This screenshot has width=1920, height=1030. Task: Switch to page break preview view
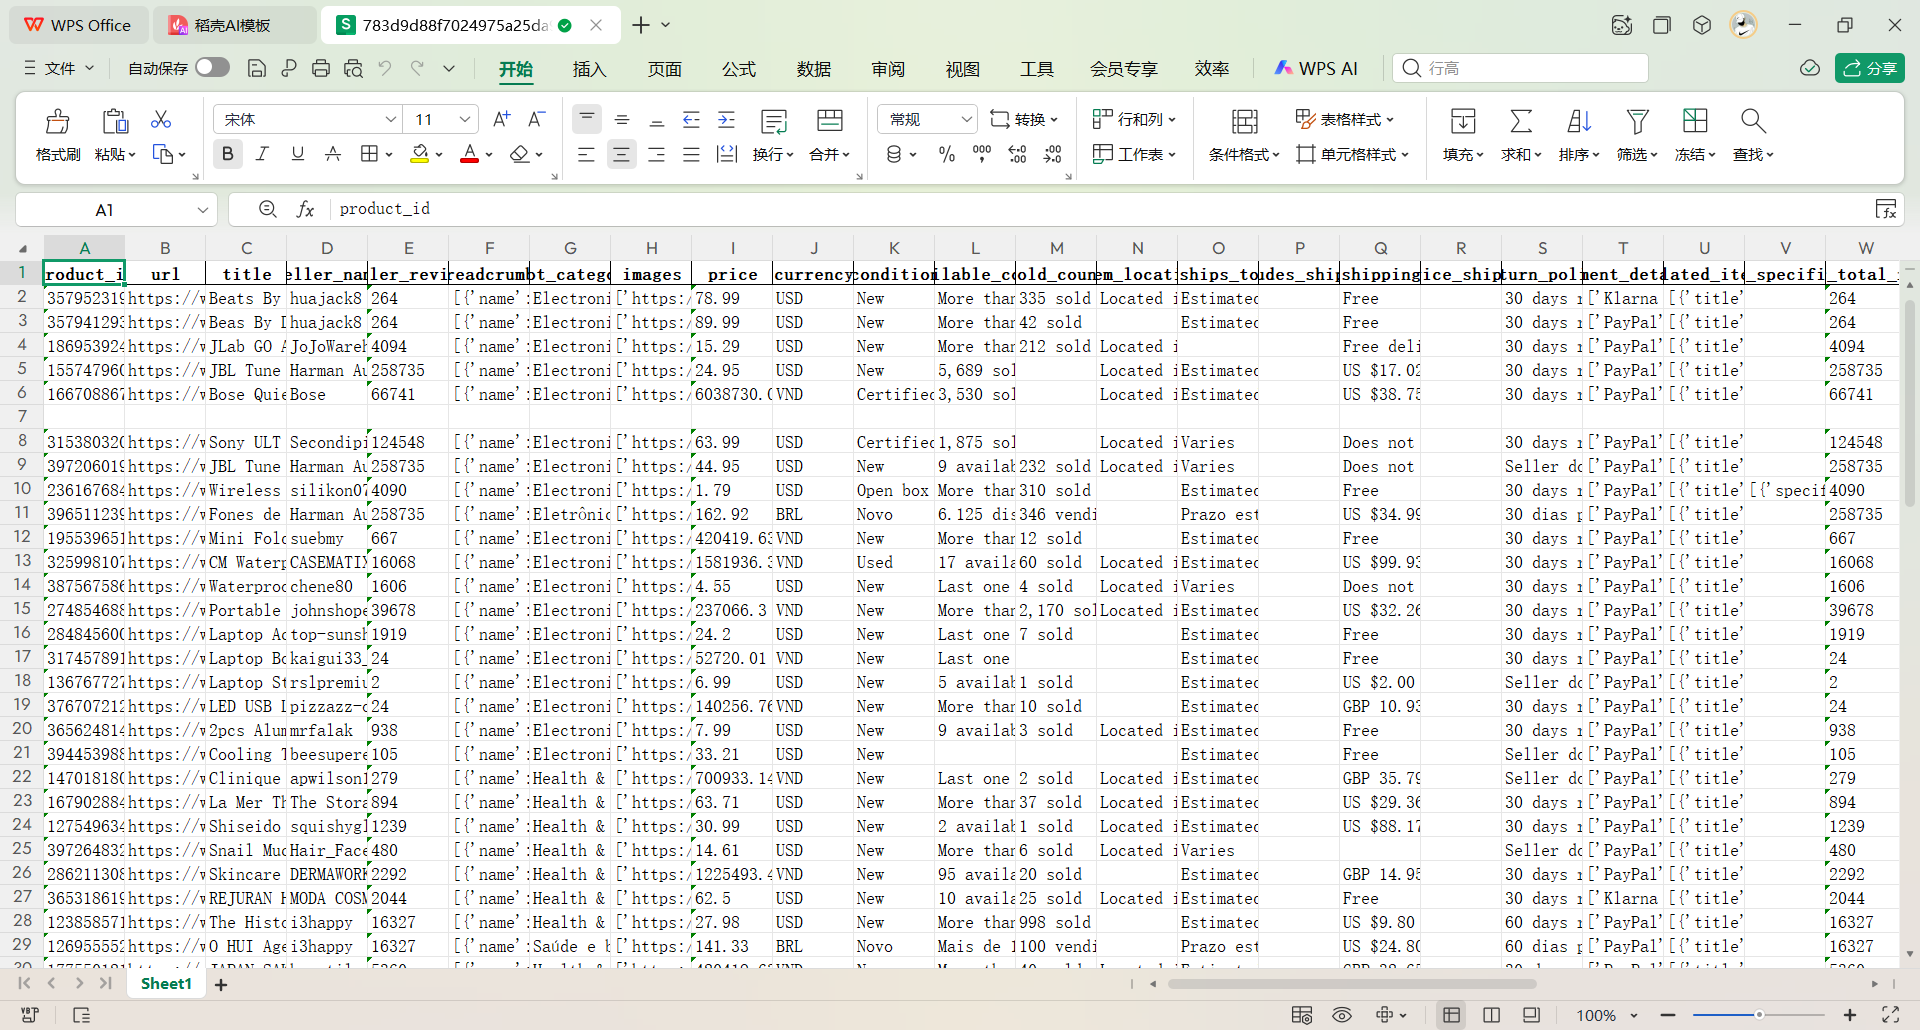click(x=1491, y=1015)
